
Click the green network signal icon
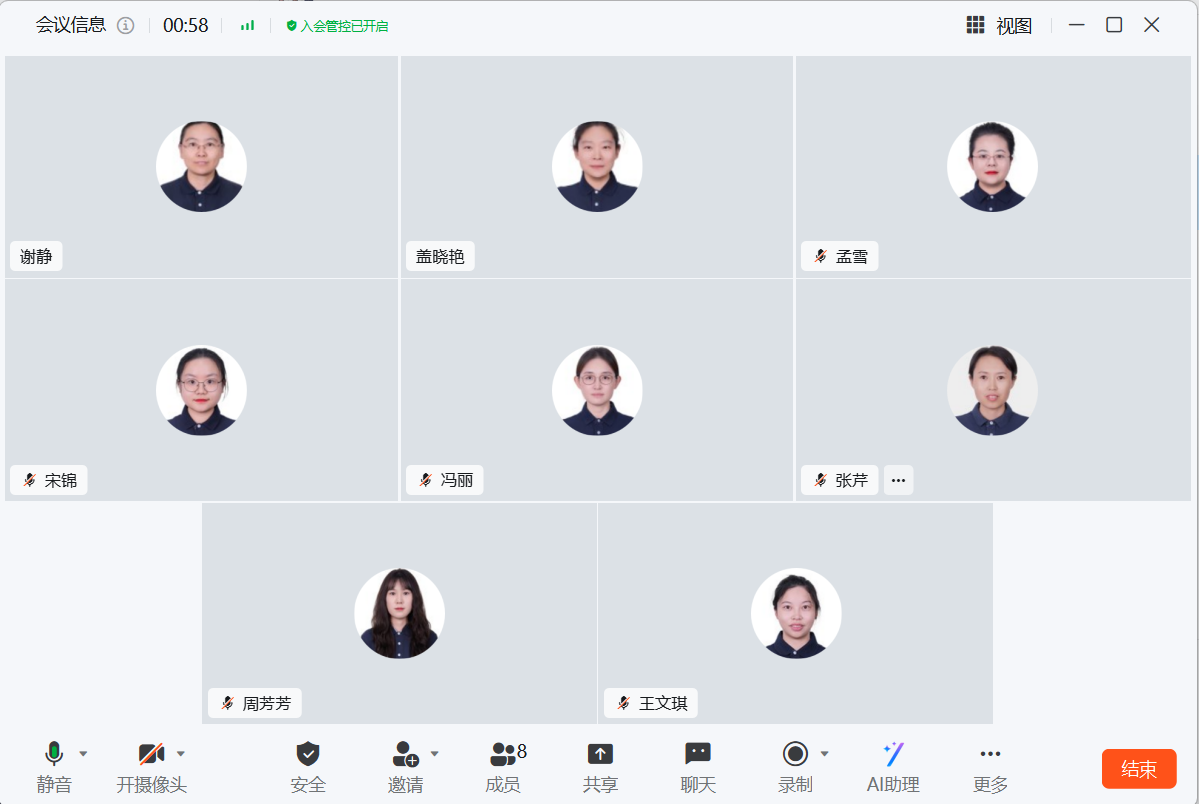(247, 26)
